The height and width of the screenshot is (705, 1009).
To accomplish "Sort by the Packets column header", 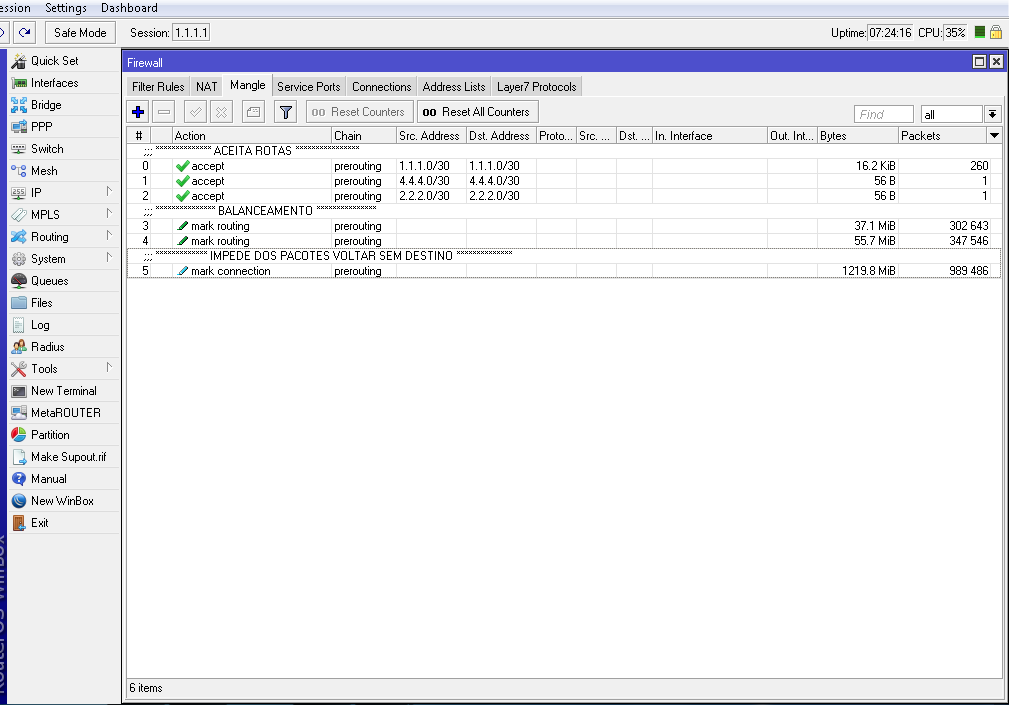I will (x=943, y=136).
